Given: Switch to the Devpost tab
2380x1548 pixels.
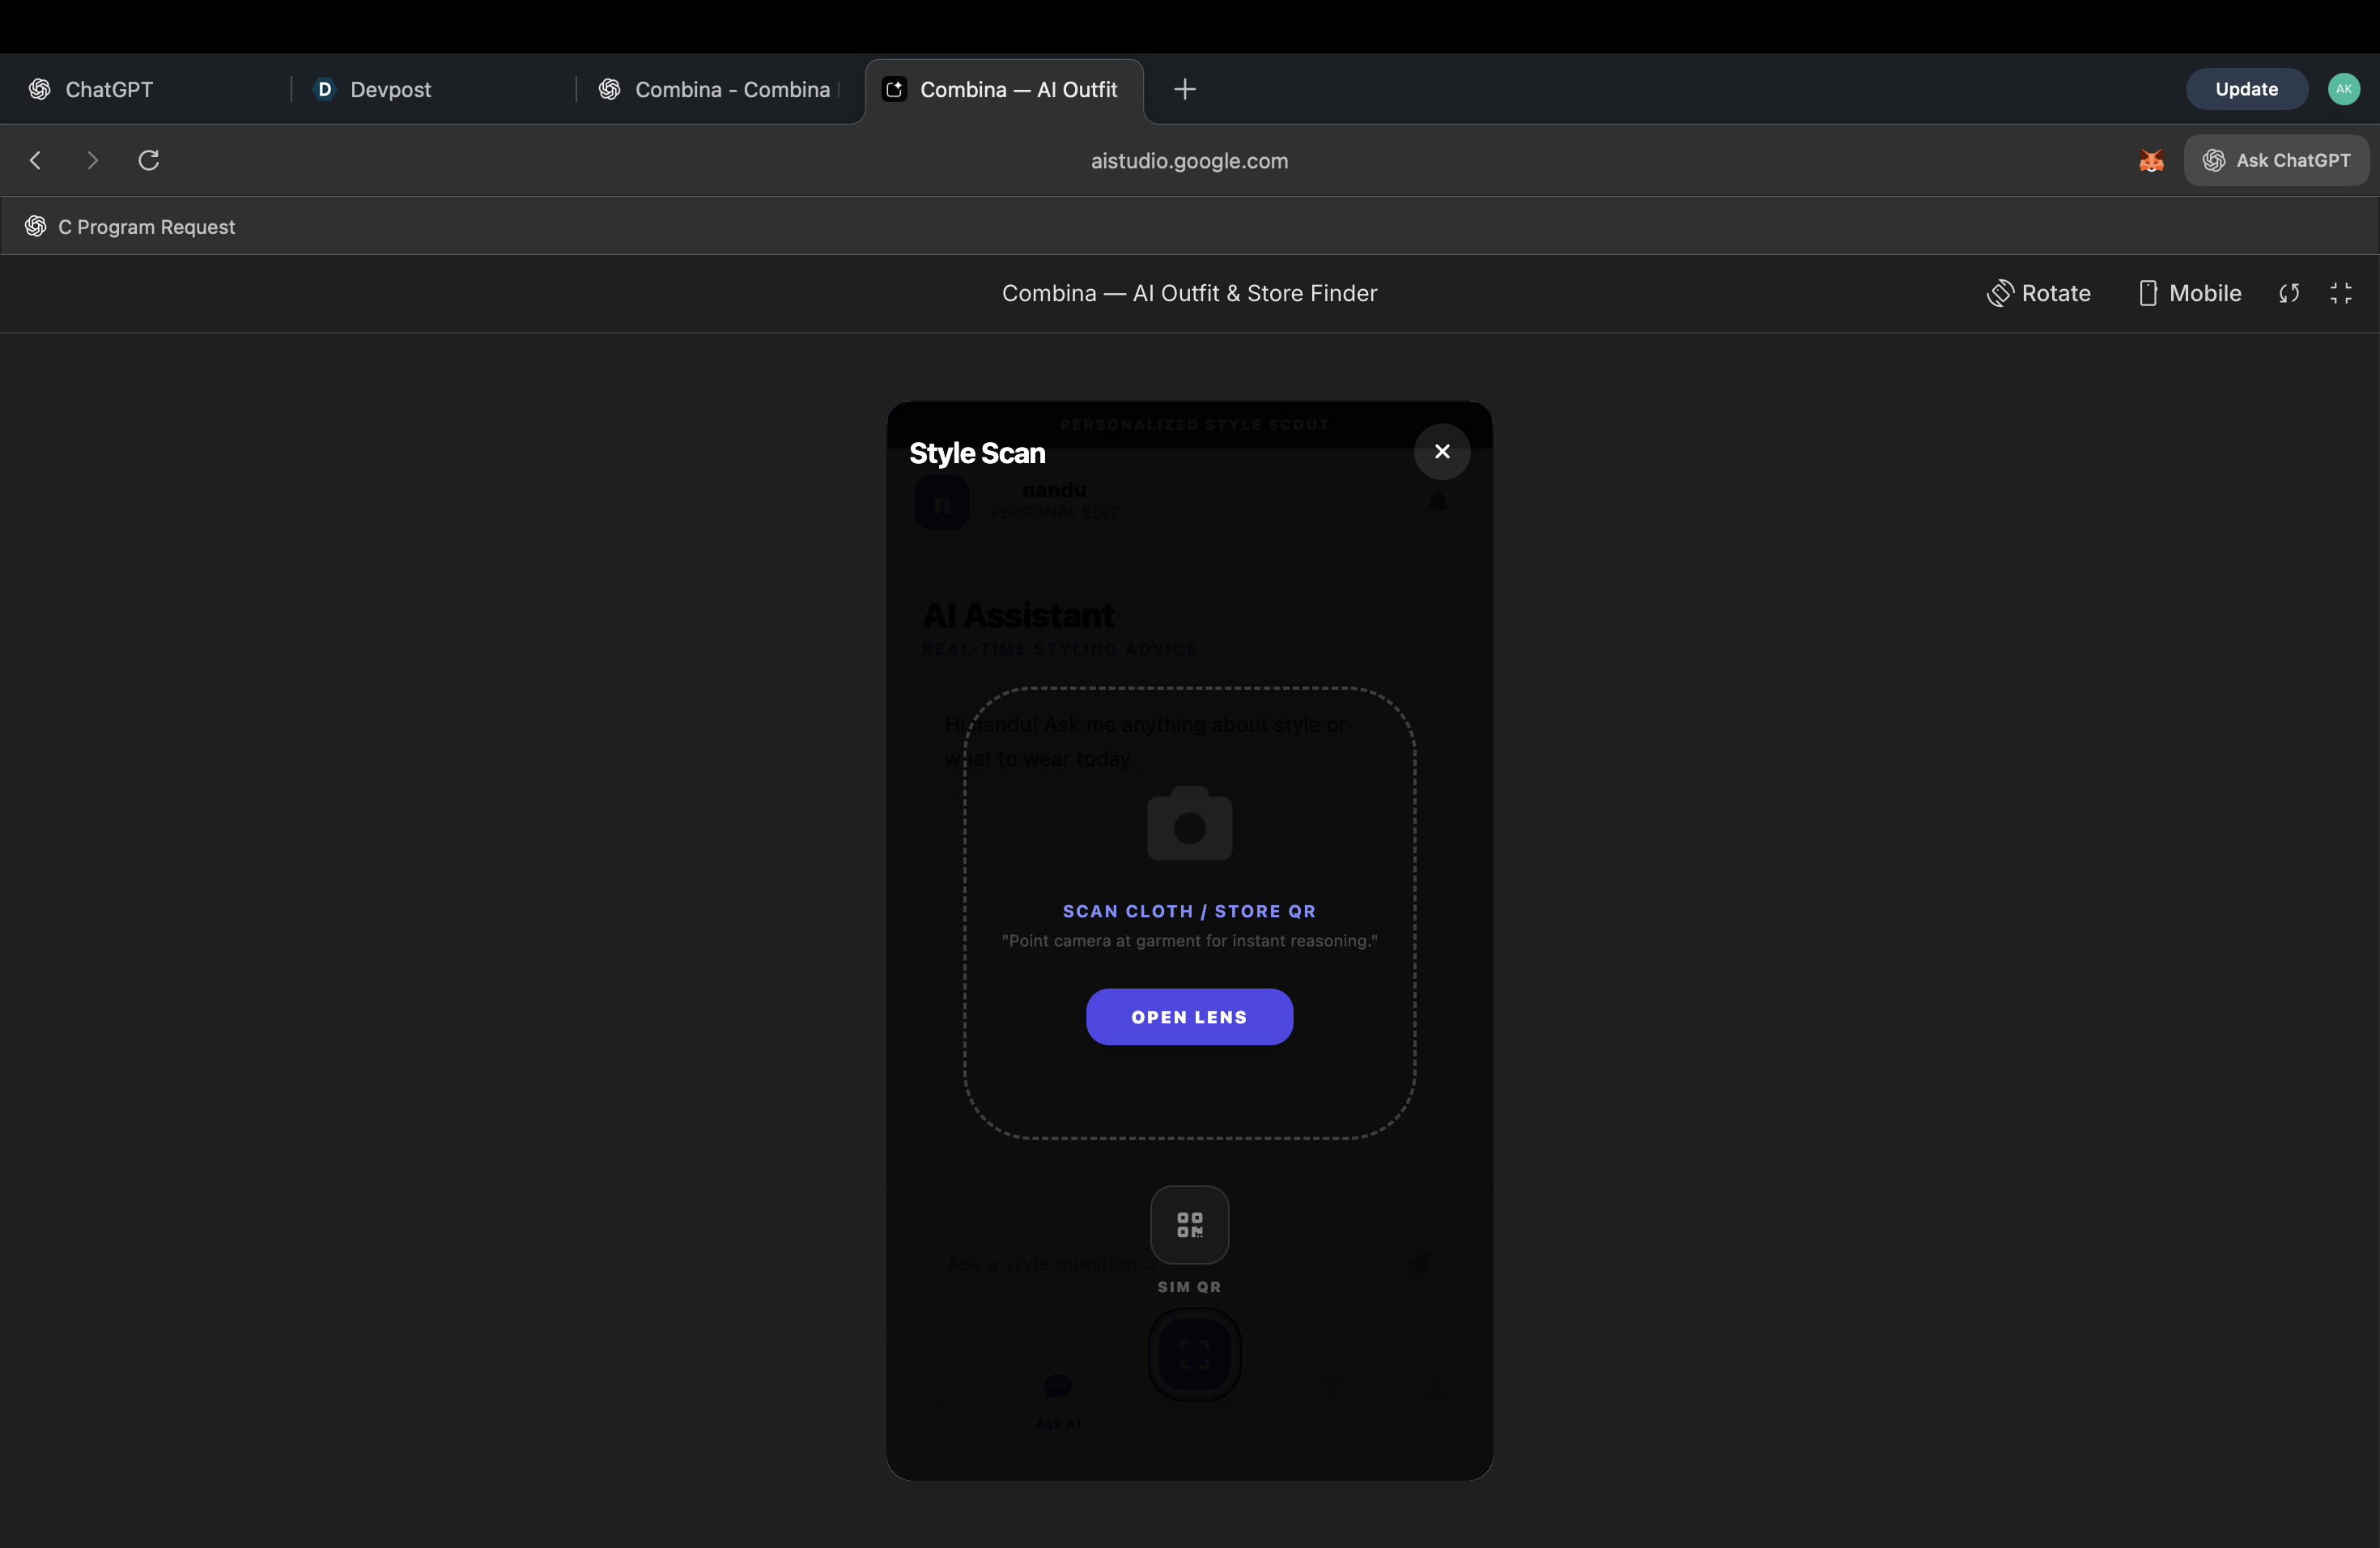Looking at the screenshot, I should point(390,89).
